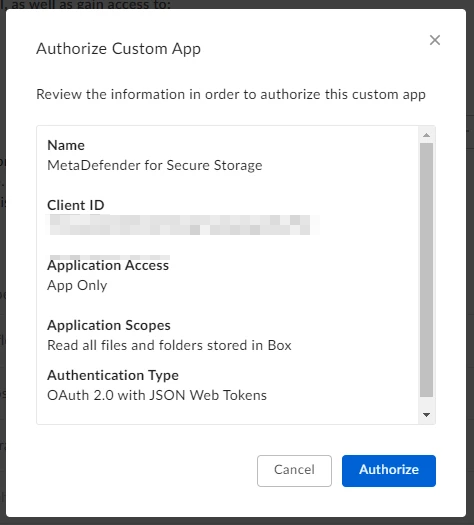Click the Read all files scope text
Viewport: 474px width, 525px height.
[169, 345]
